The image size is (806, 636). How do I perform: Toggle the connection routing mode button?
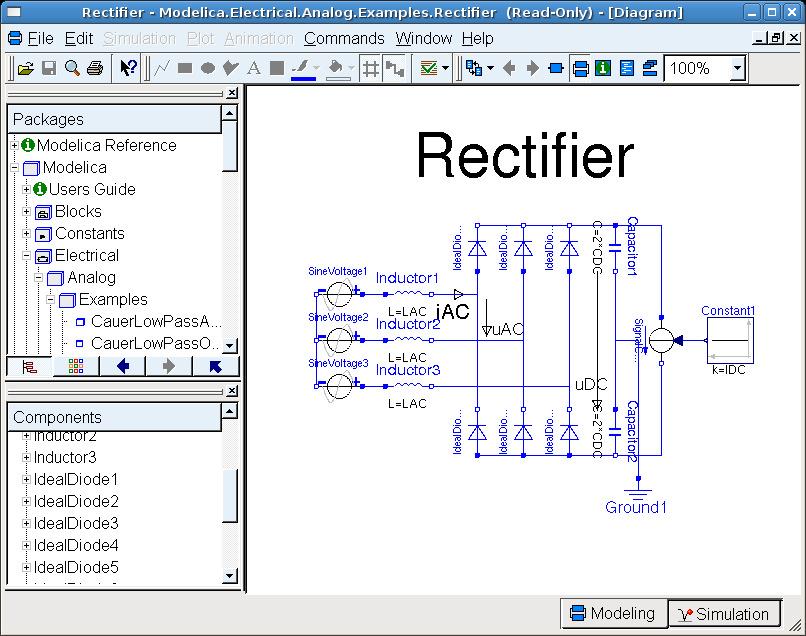395,68
